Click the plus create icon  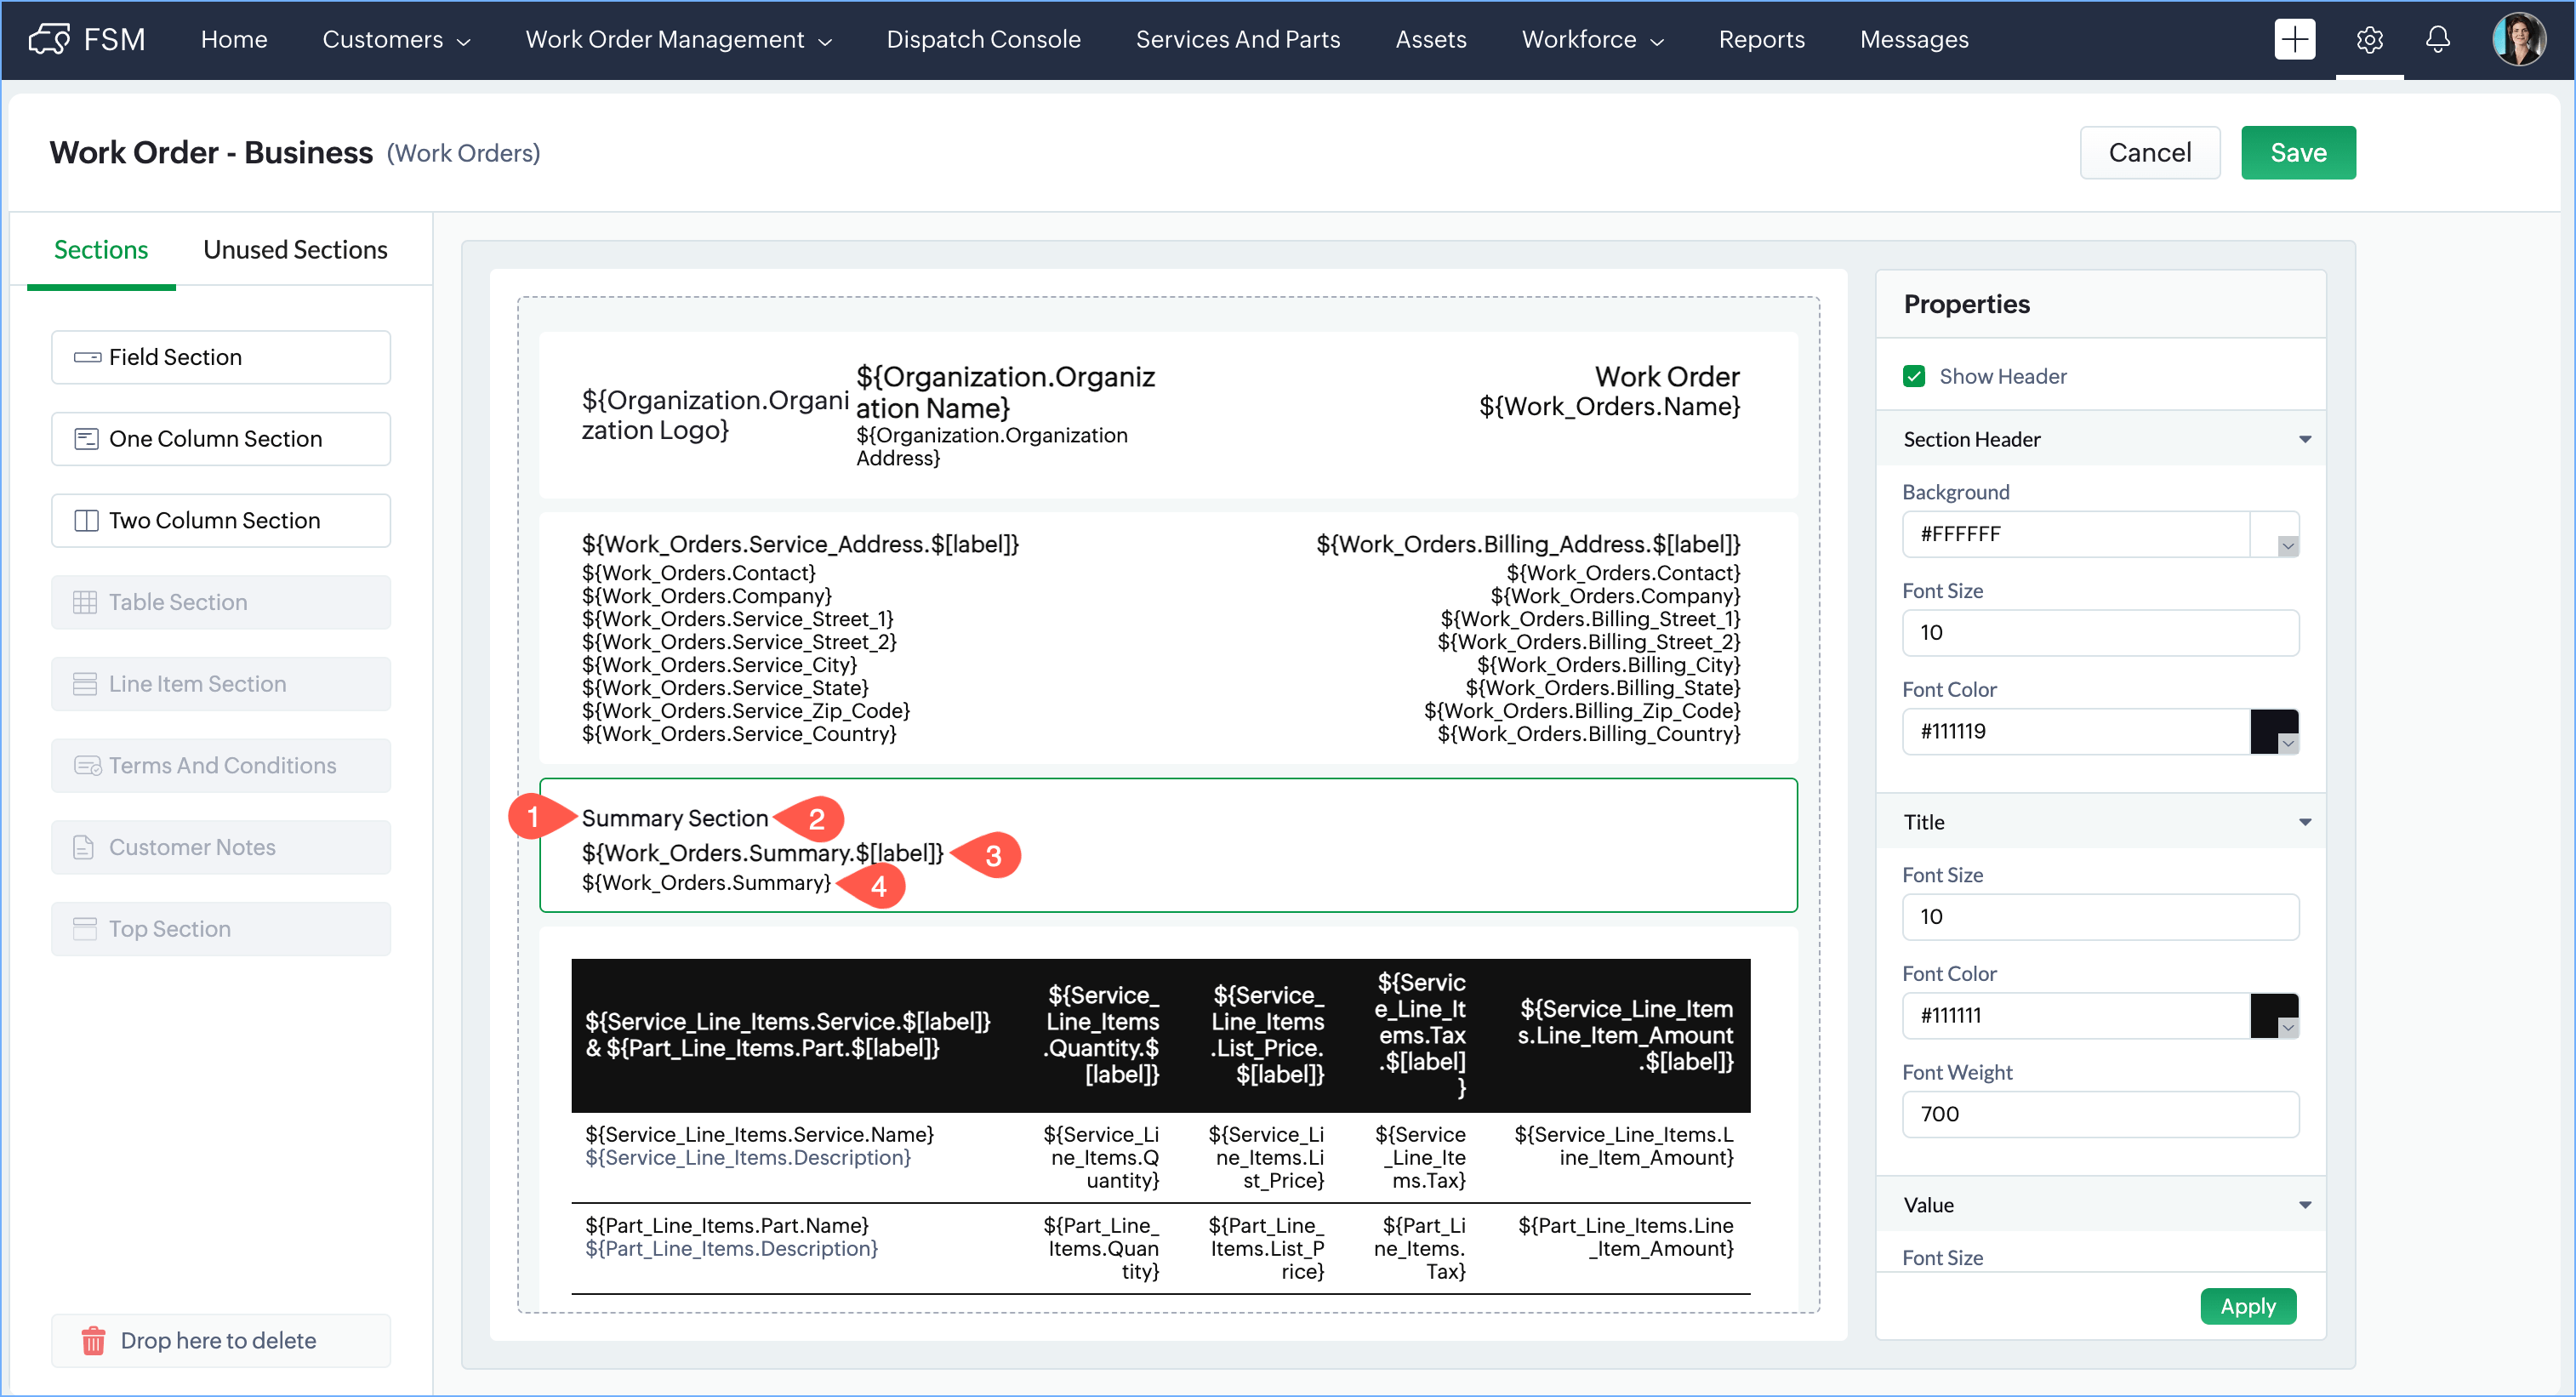click(2294, 40)
